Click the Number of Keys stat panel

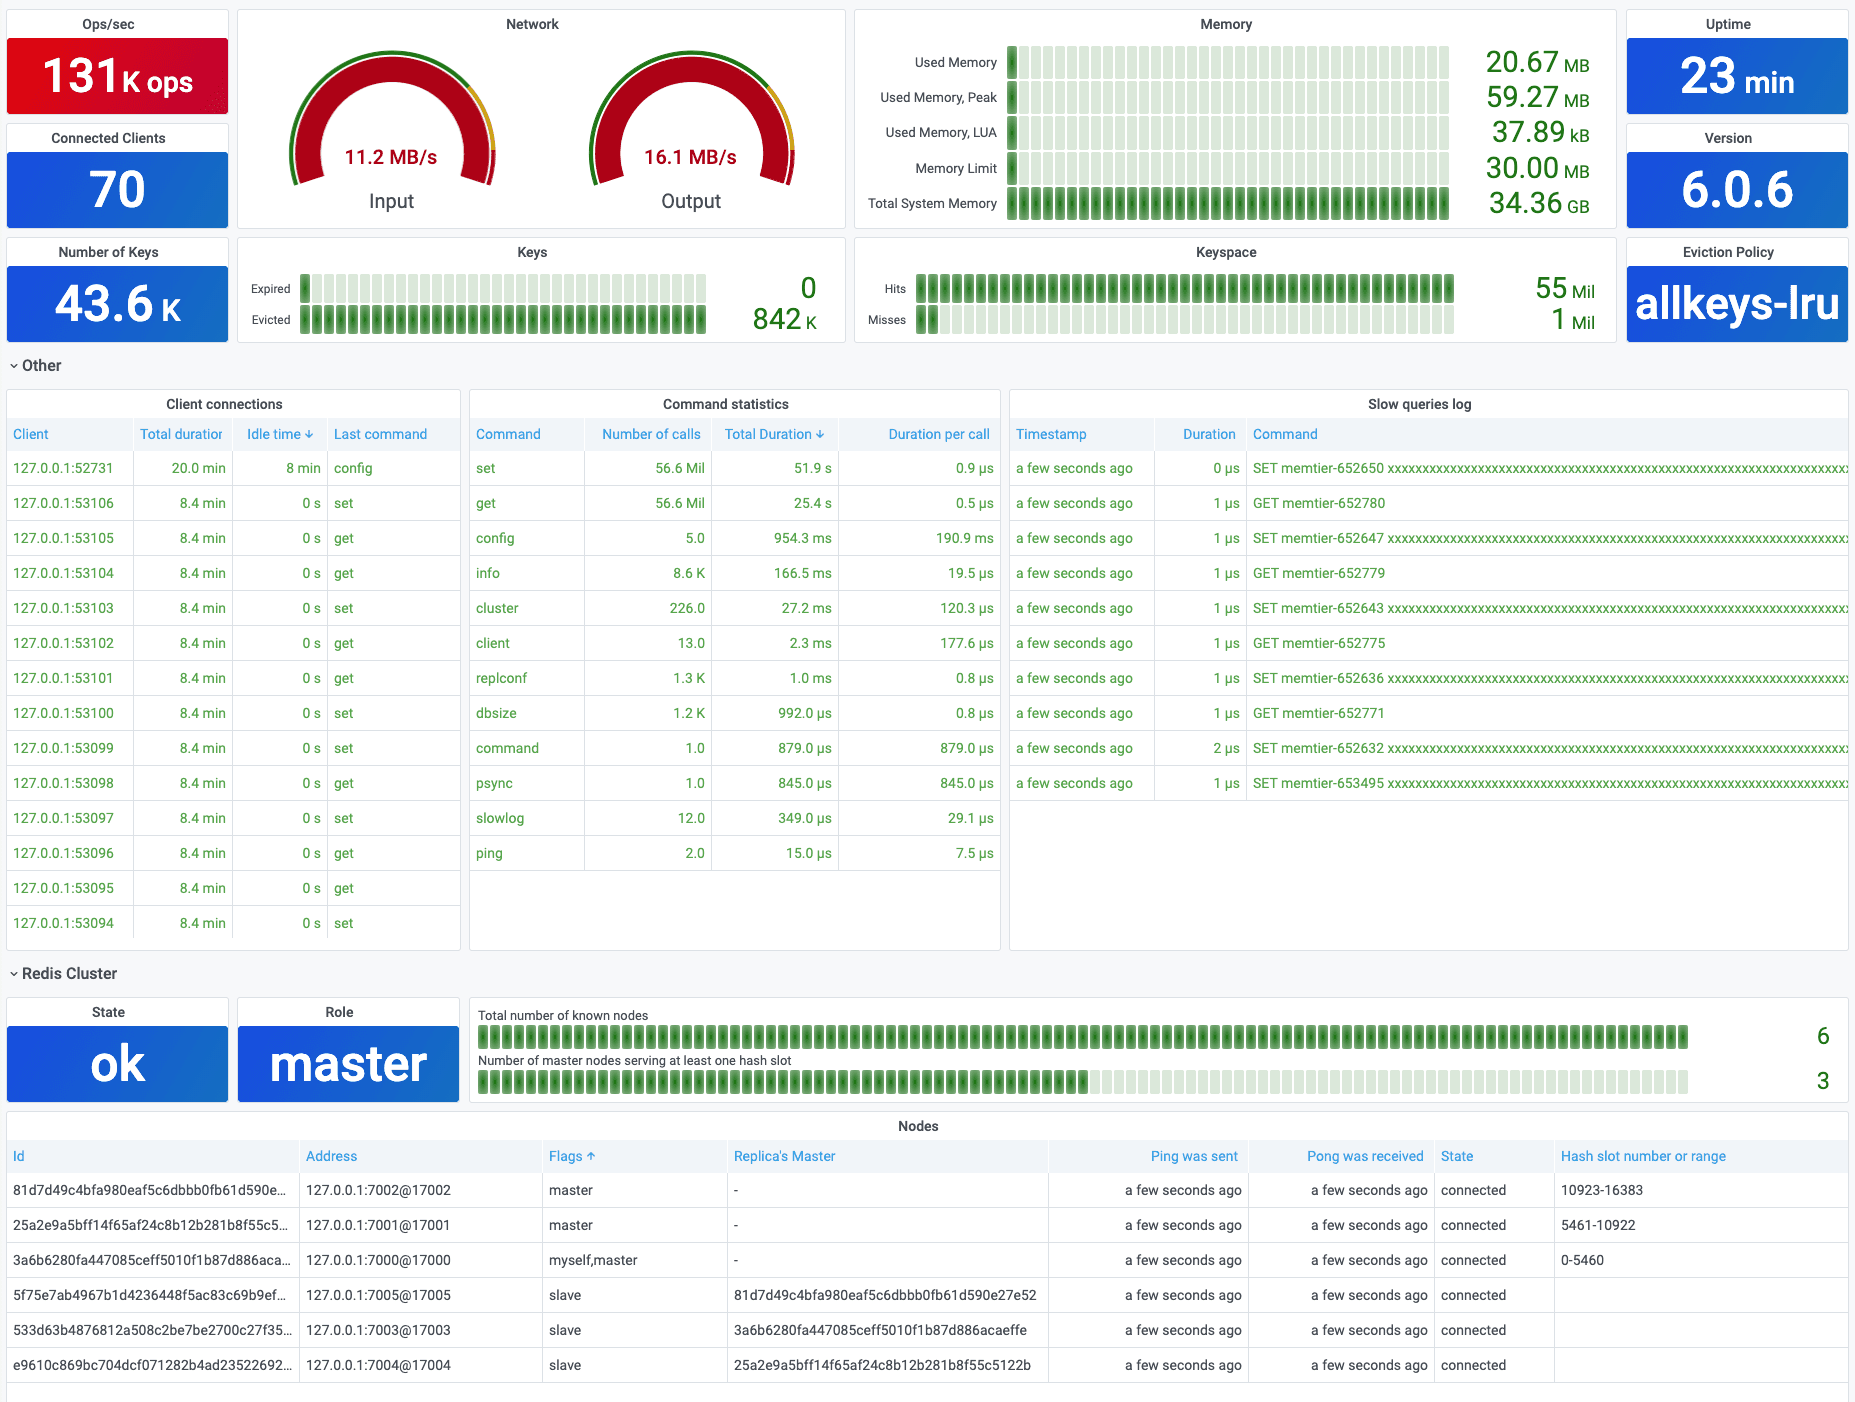pos(117,304)
